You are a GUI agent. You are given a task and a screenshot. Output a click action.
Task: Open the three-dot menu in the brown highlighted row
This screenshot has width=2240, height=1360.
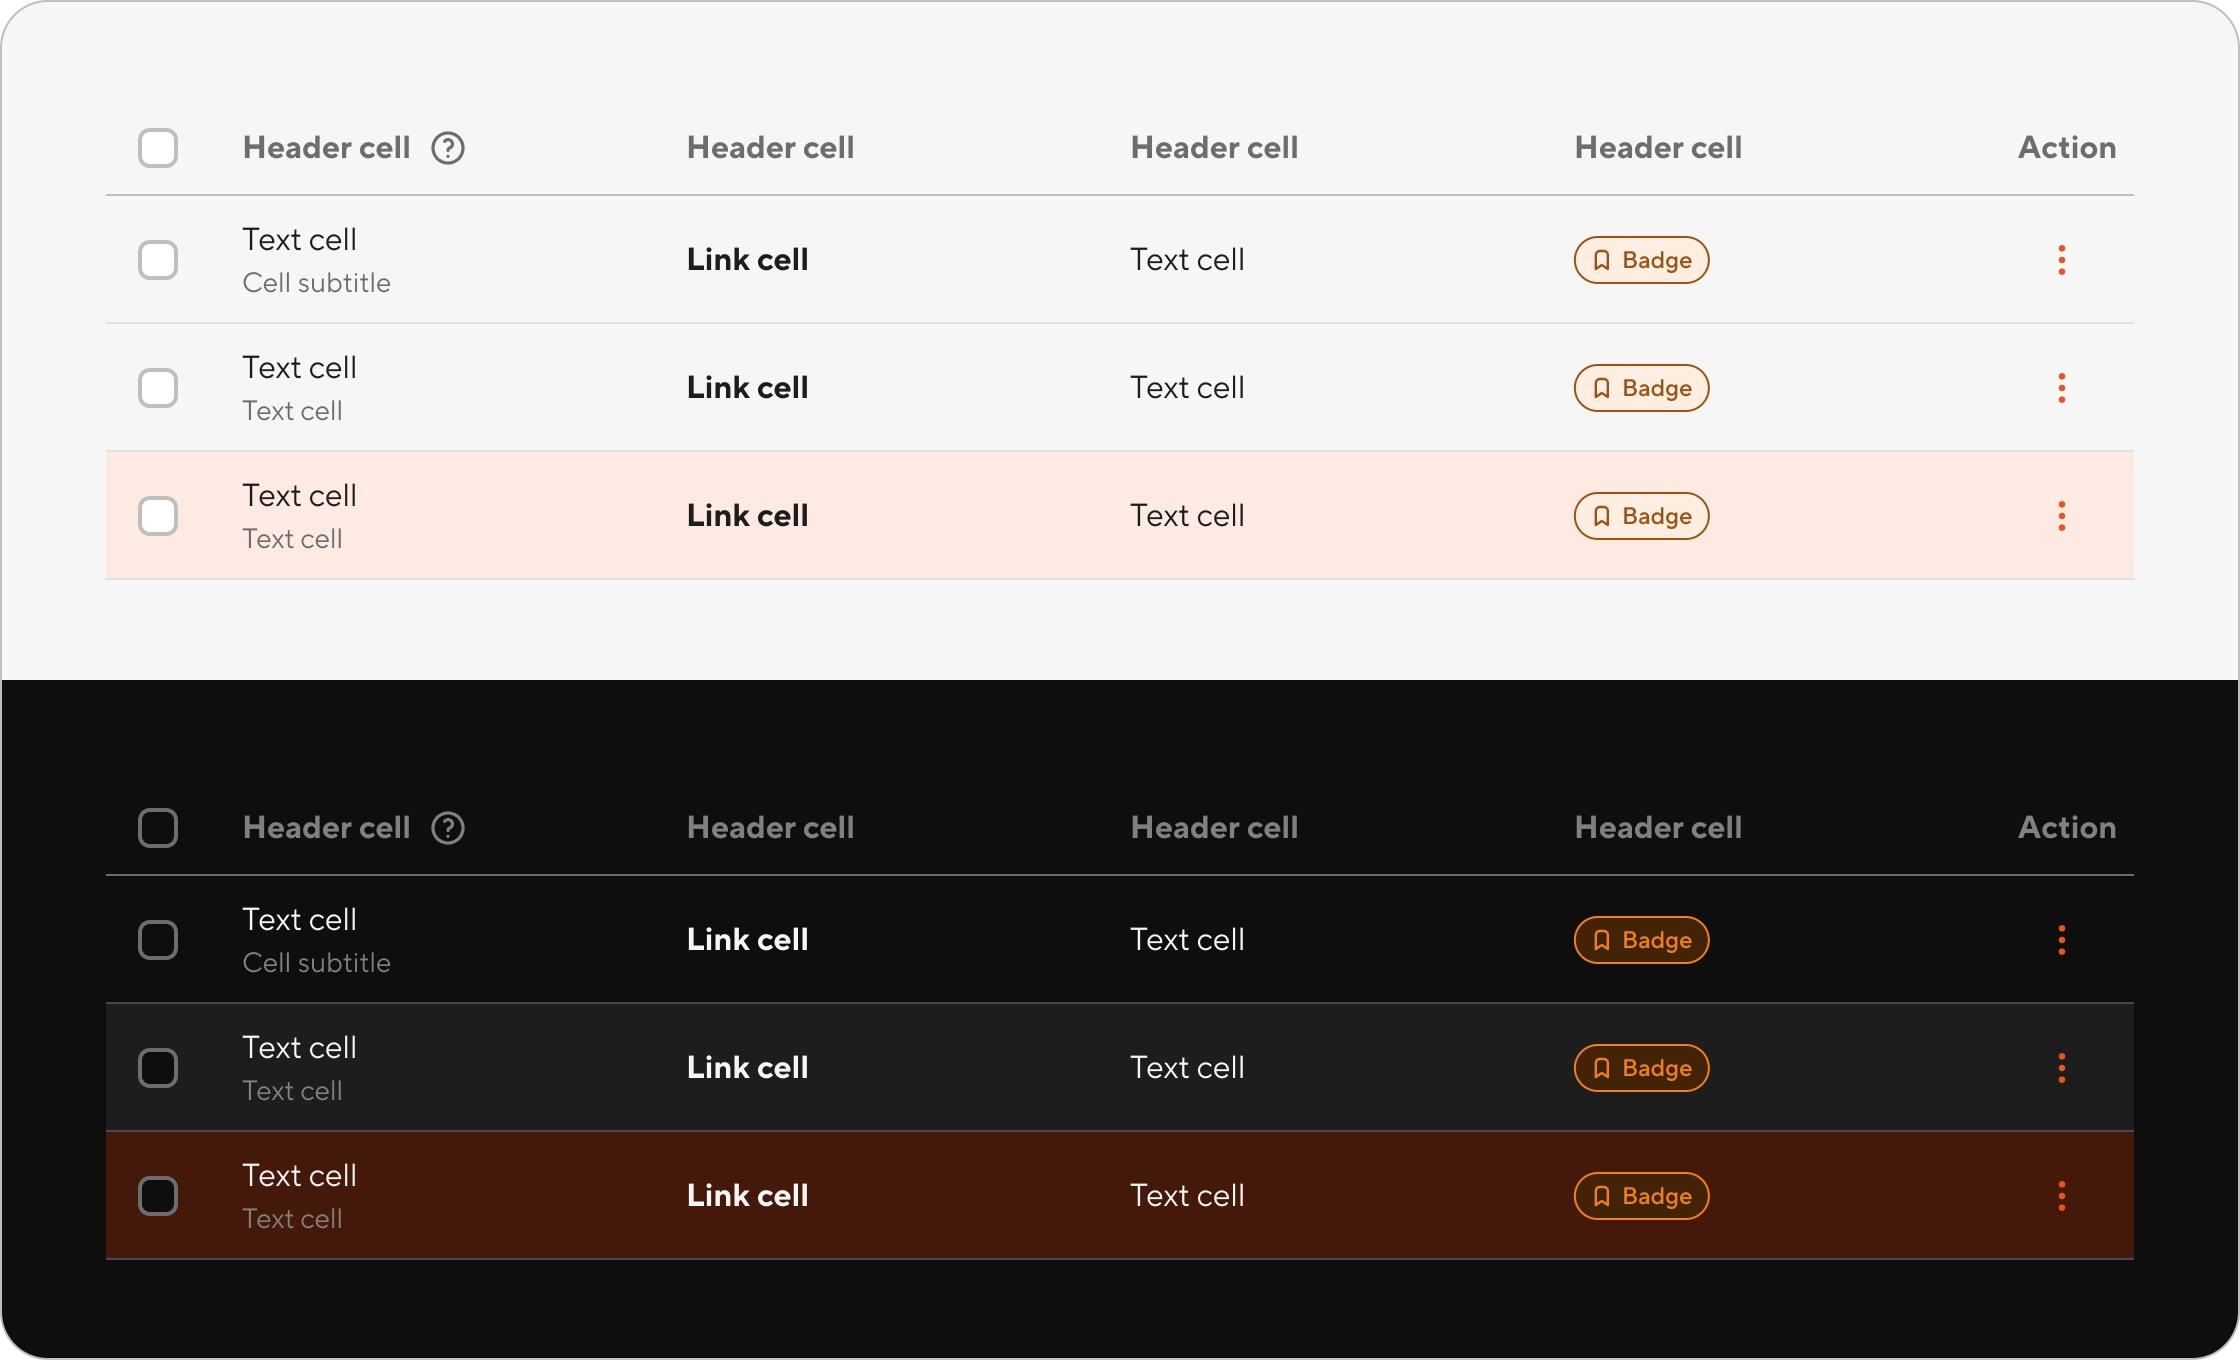(x=2062, y=1196)
